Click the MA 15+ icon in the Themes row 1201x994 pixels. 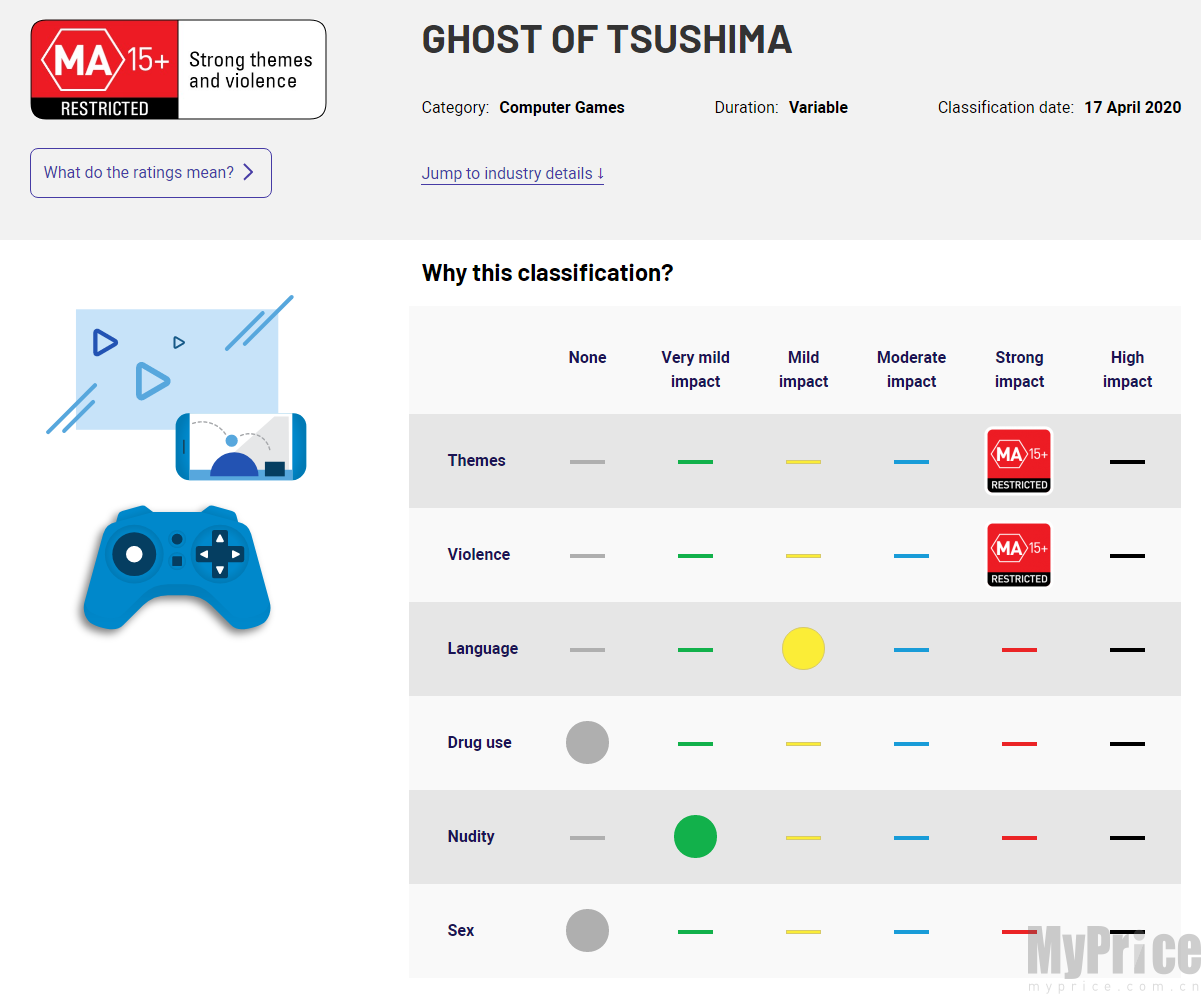1019,461
